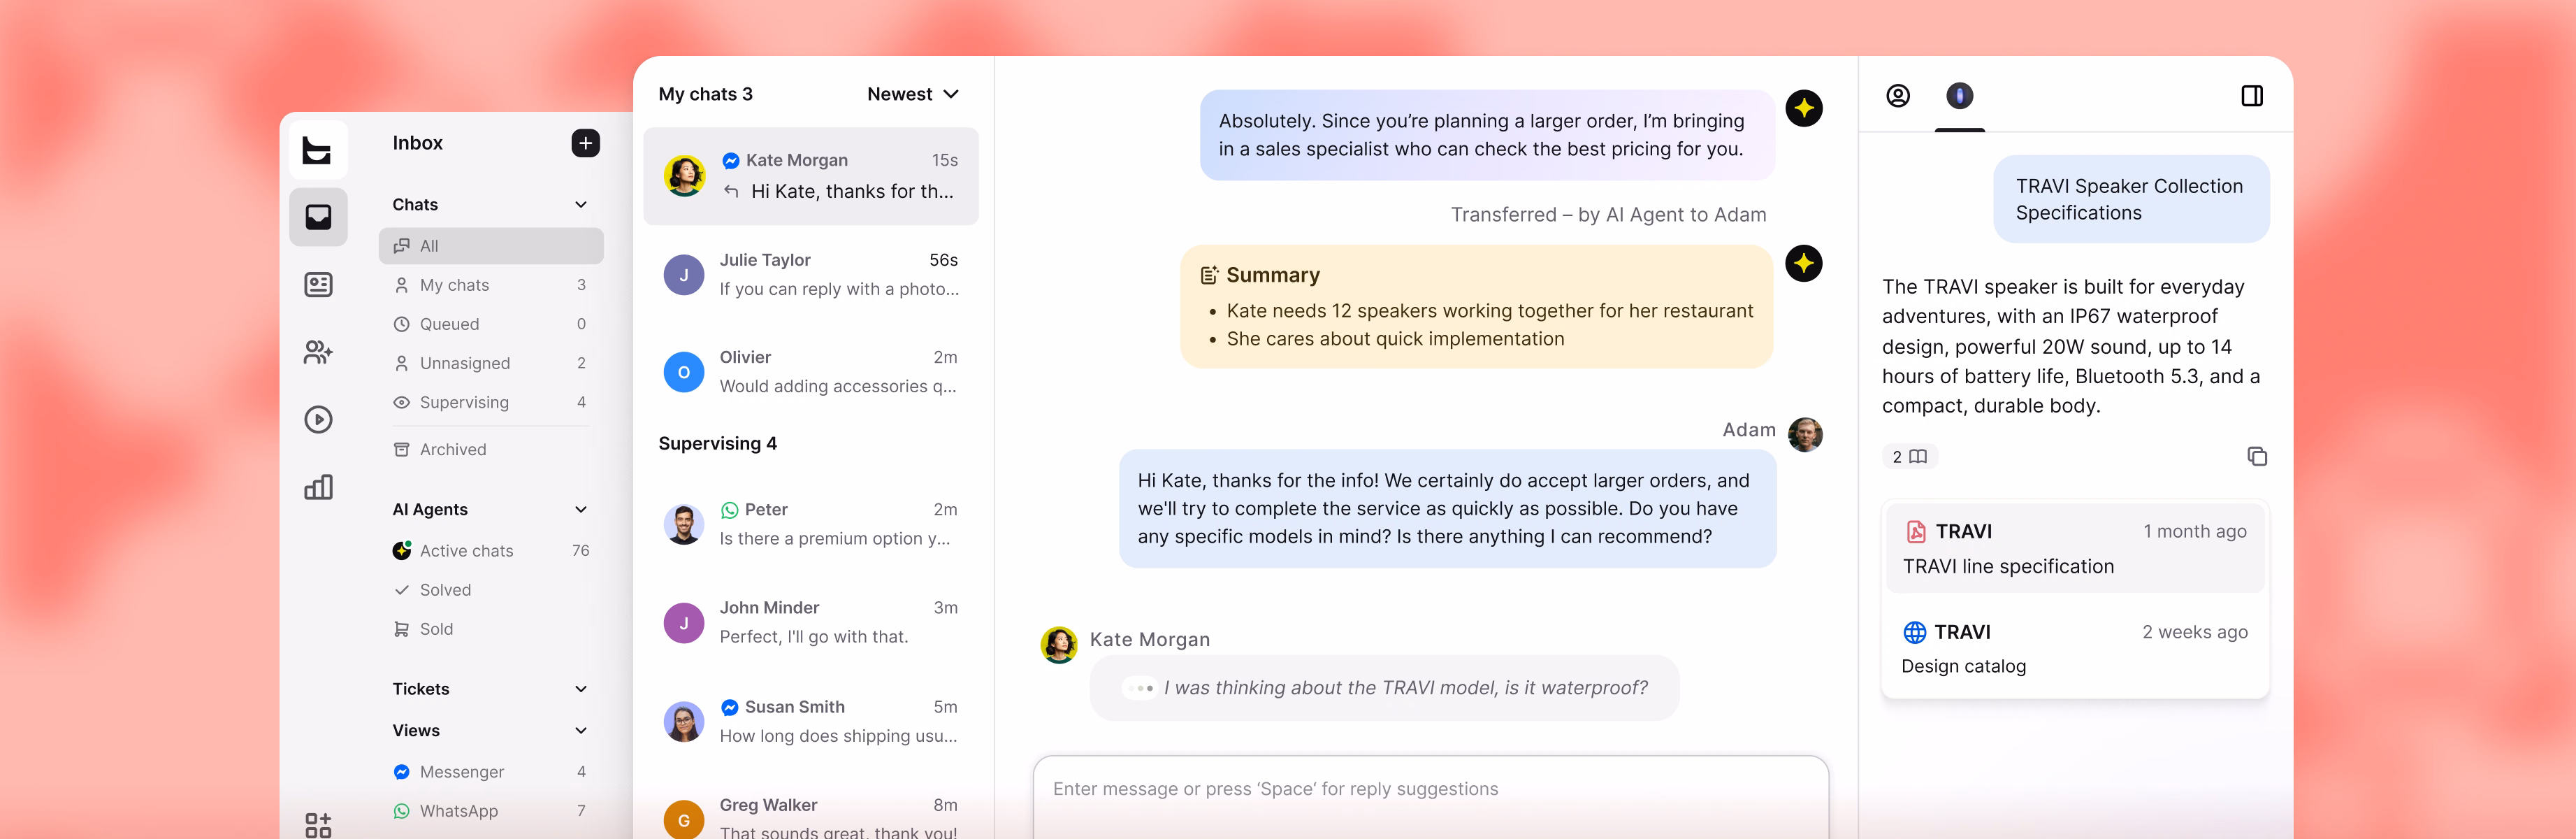Open Peter's WhatsApp chat
The image size is (2576, 839).
coord(811,524)
